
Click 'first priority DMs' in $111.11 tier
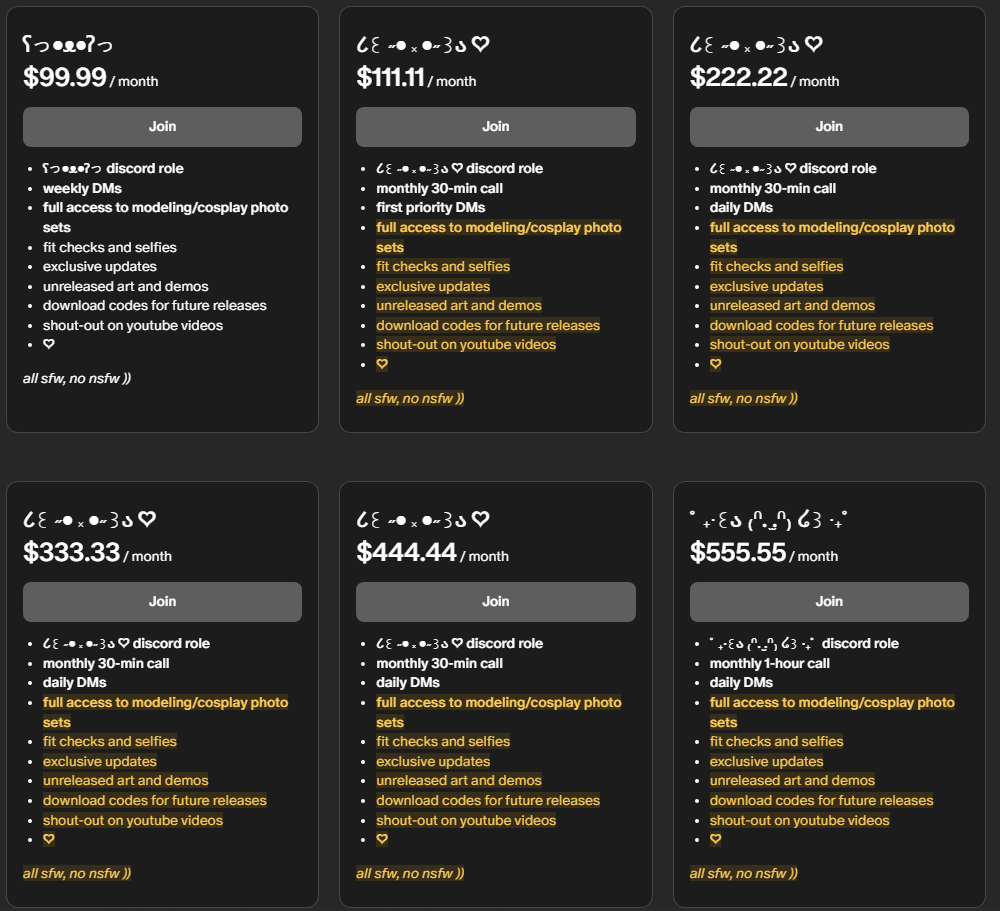pyautogui.click(x=430, y=207)
